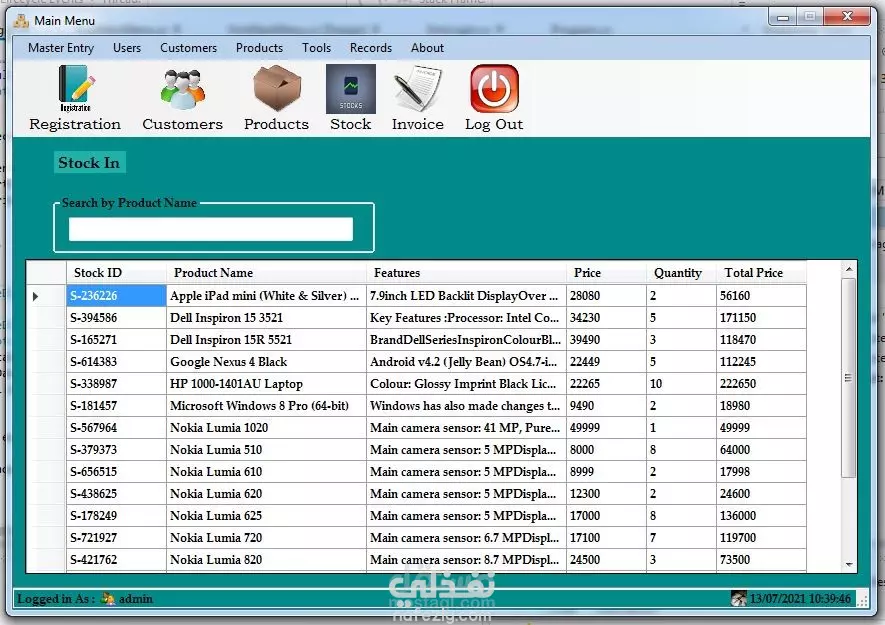The image size is (885, 625).
Task: Open the Products box icon
Action: tap(277, 88)
